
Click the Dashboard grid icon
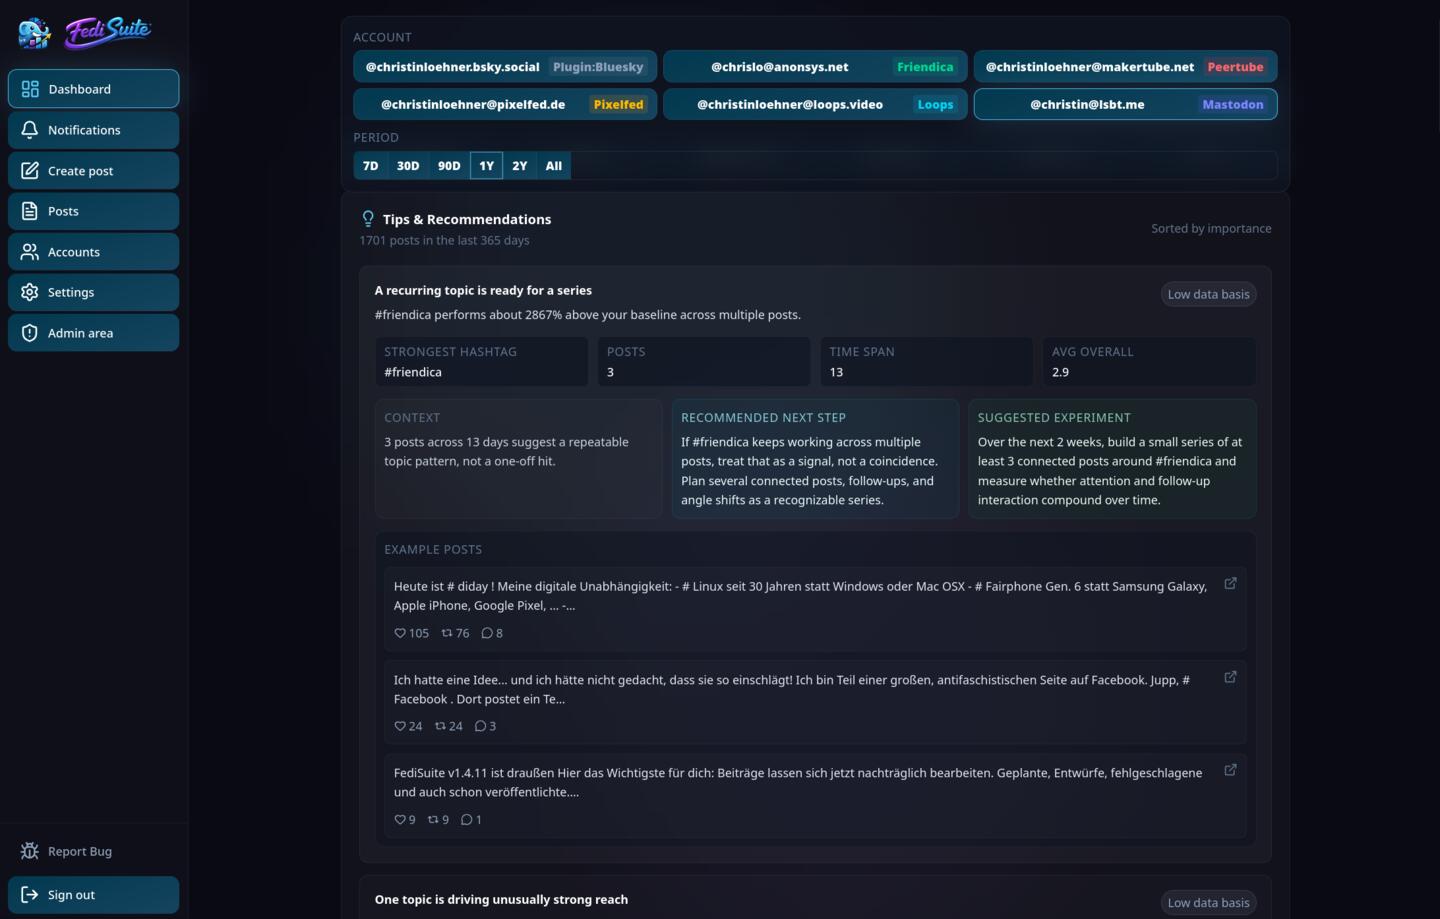30,89
